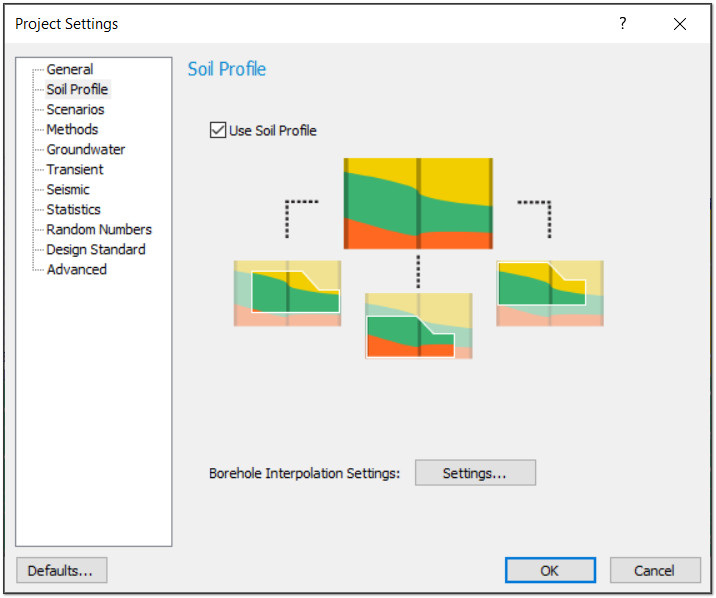This screenshot has height=598, width=716.
Task: Click the left cropped soil profile image
Action: (x=287, y=293)
